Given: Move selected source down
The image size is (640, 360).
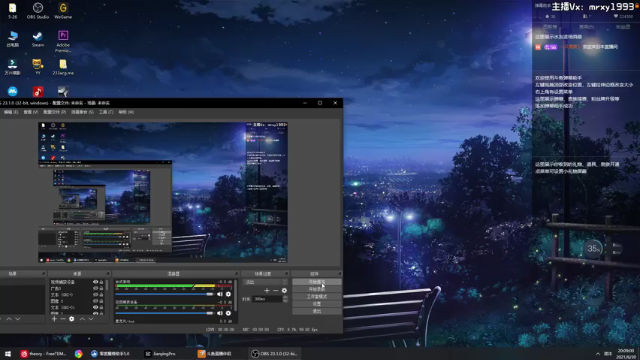Looking at the screenshot, I should click(91, 319).
